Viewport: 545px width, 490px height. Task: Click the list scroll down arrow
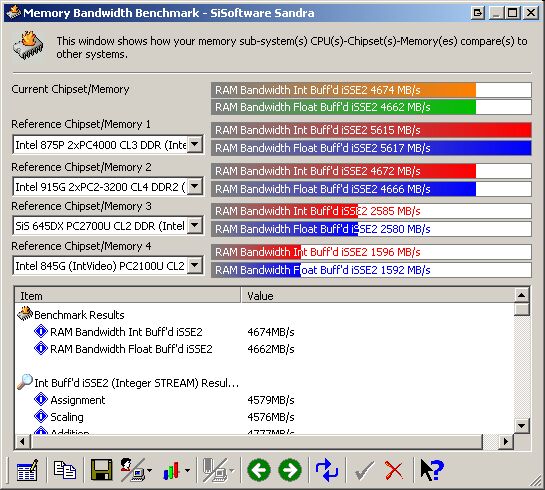pyautogui.click(x=521, y=426)
